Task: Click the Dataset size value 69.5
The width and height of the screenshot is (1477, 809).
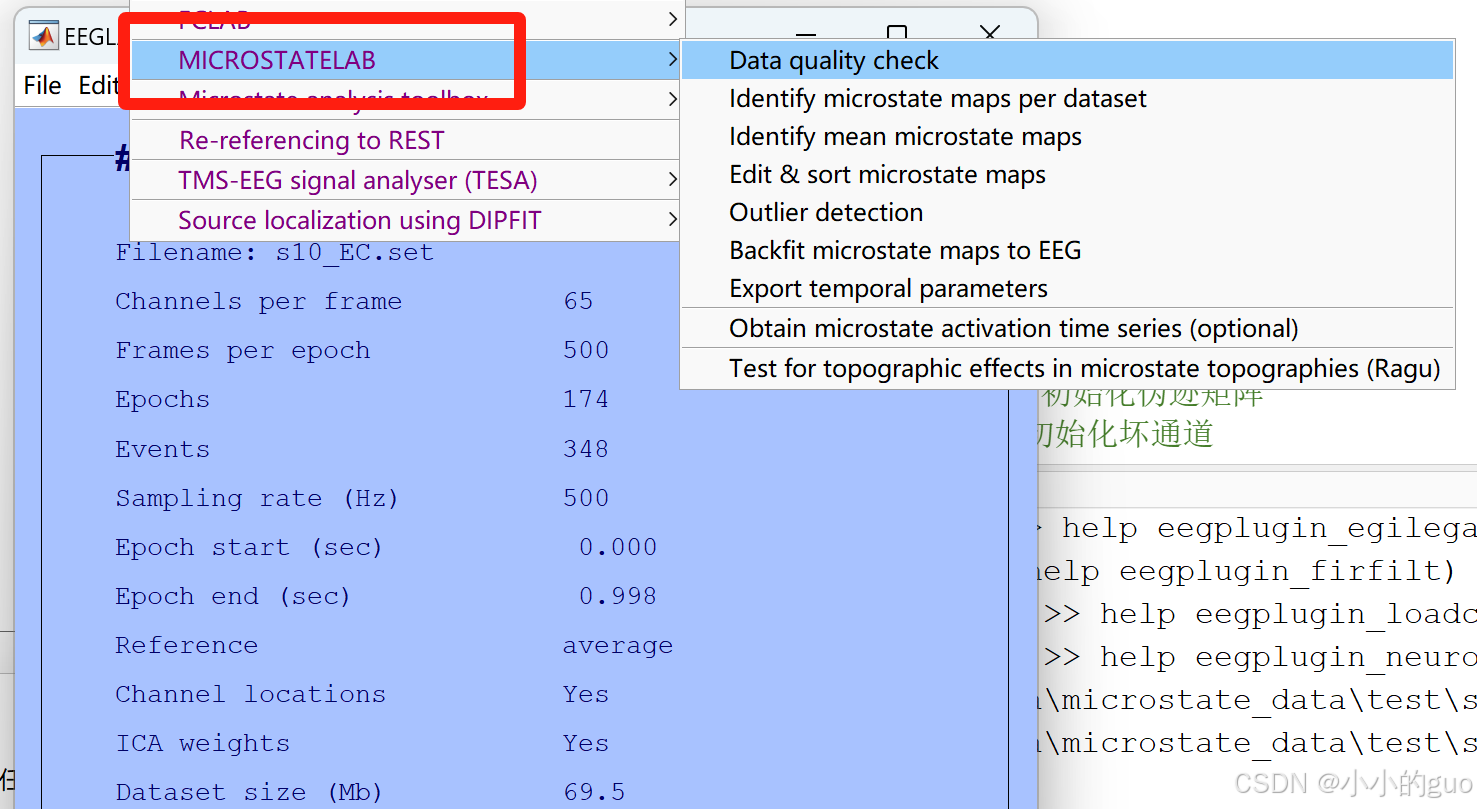Action: (x=594, y=792)
